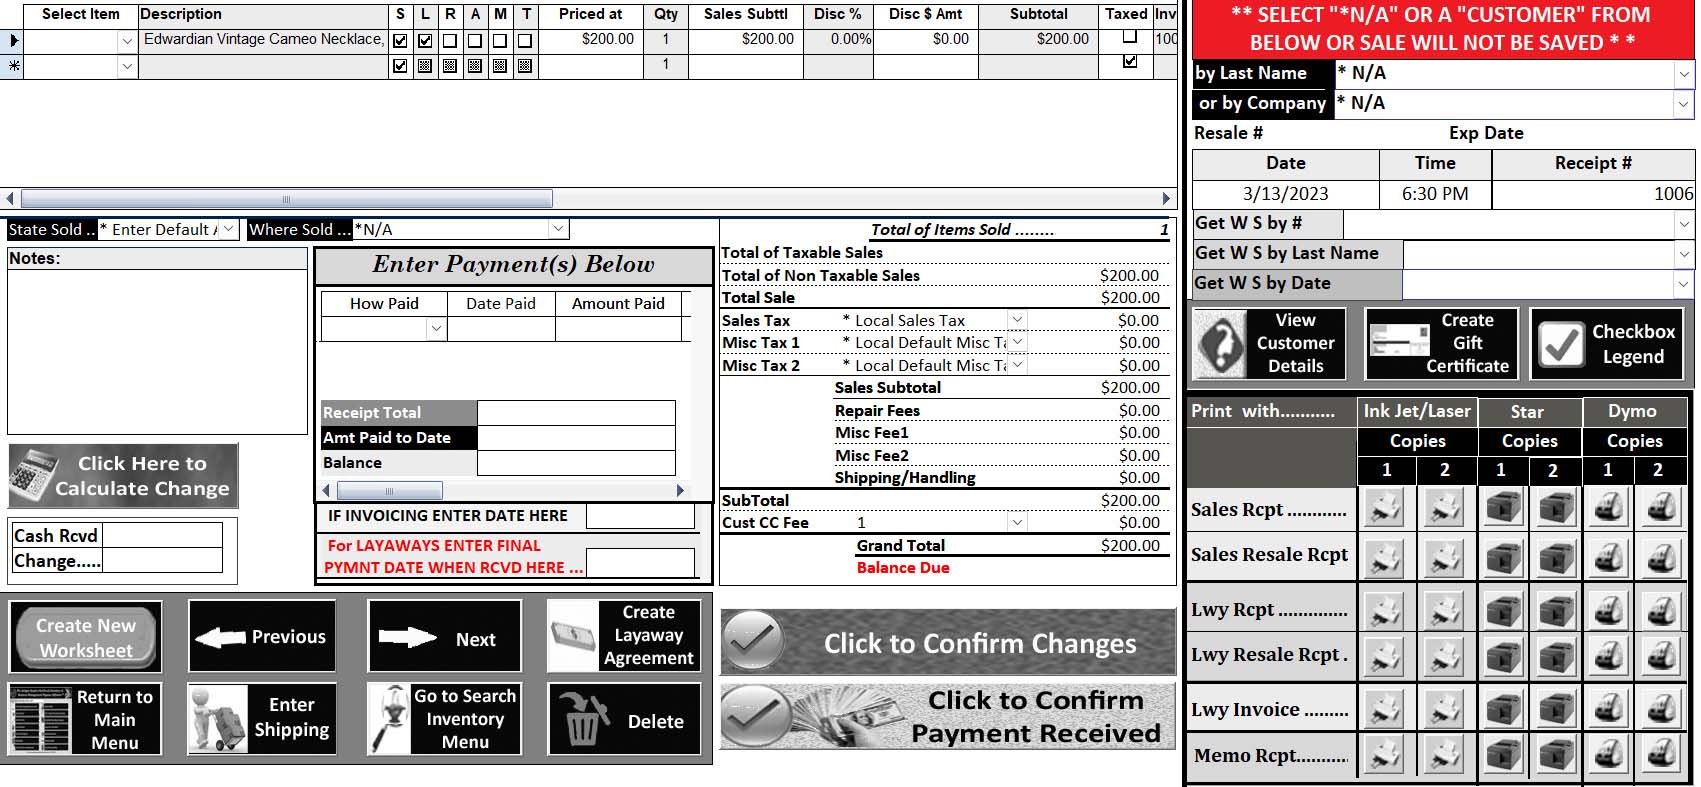
Task: Print Lwy Rcpt with Ink Jet copy 1
Action: coord(1386,609)
